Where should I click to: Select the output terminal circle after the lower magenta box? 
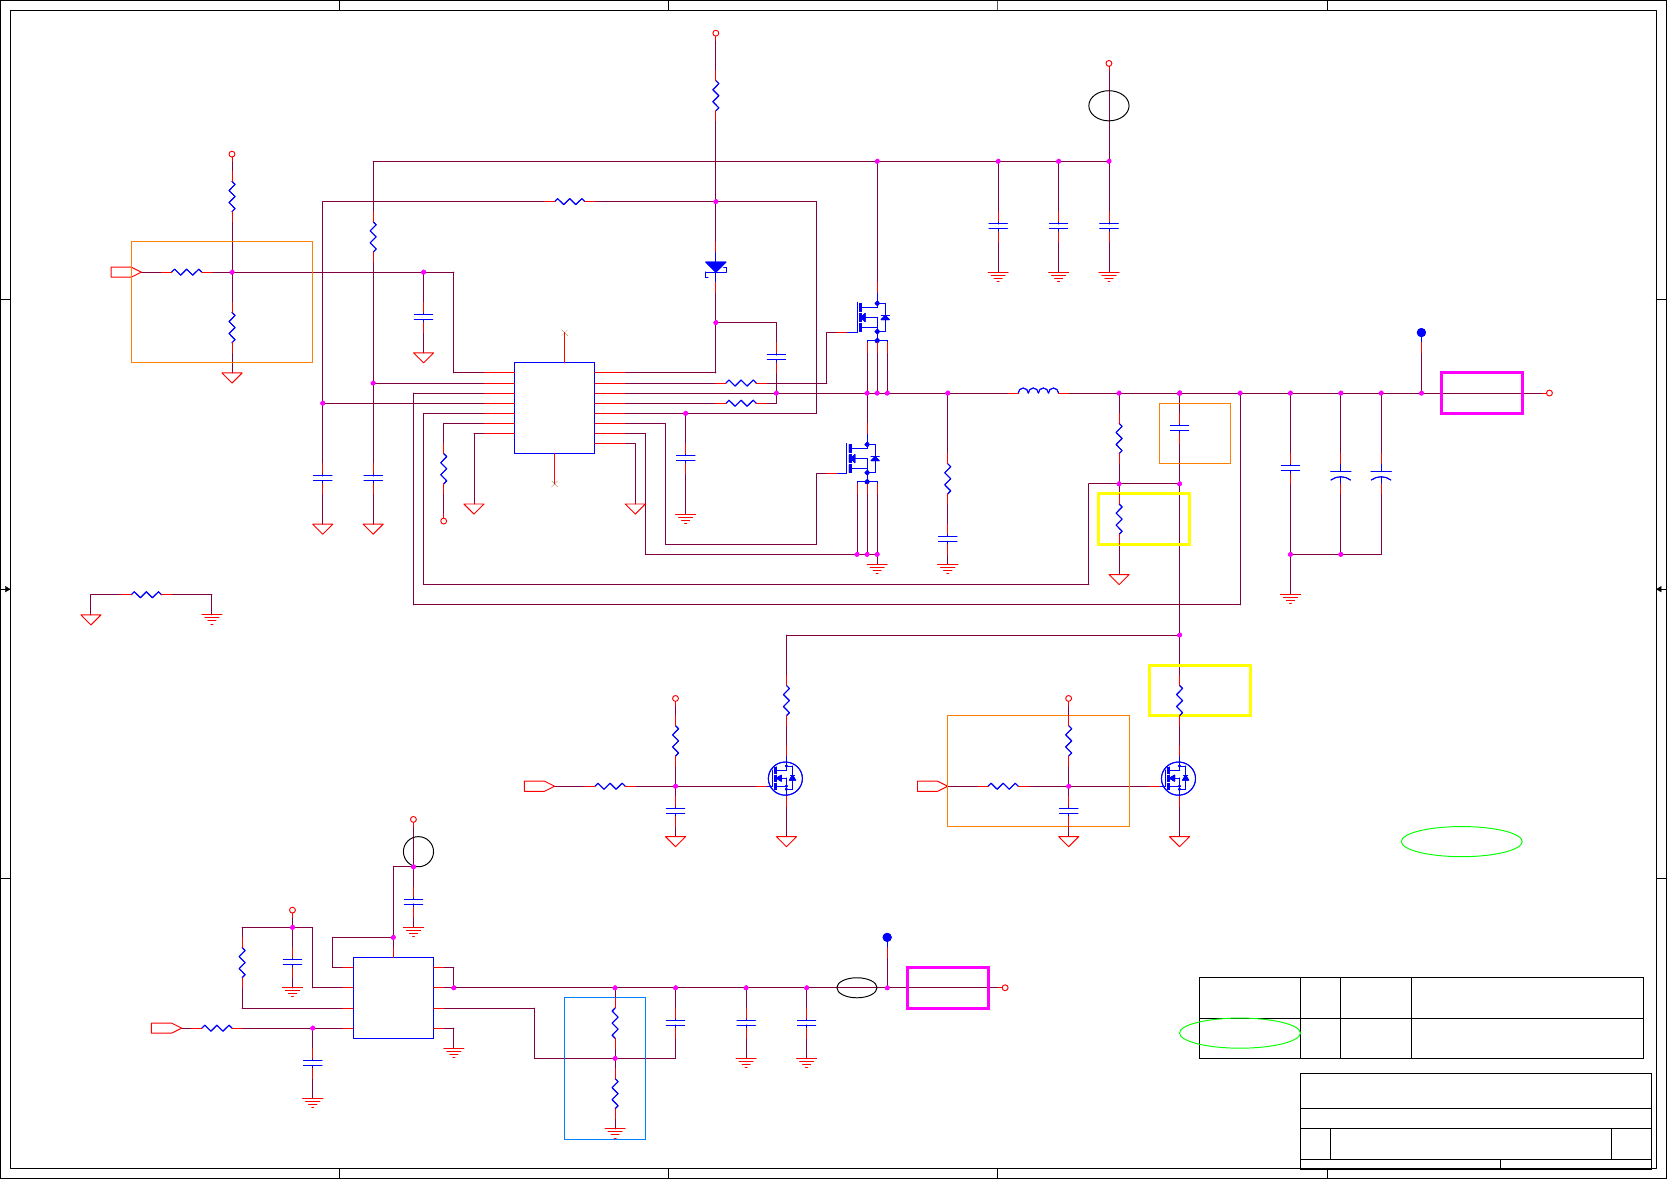1005,988
